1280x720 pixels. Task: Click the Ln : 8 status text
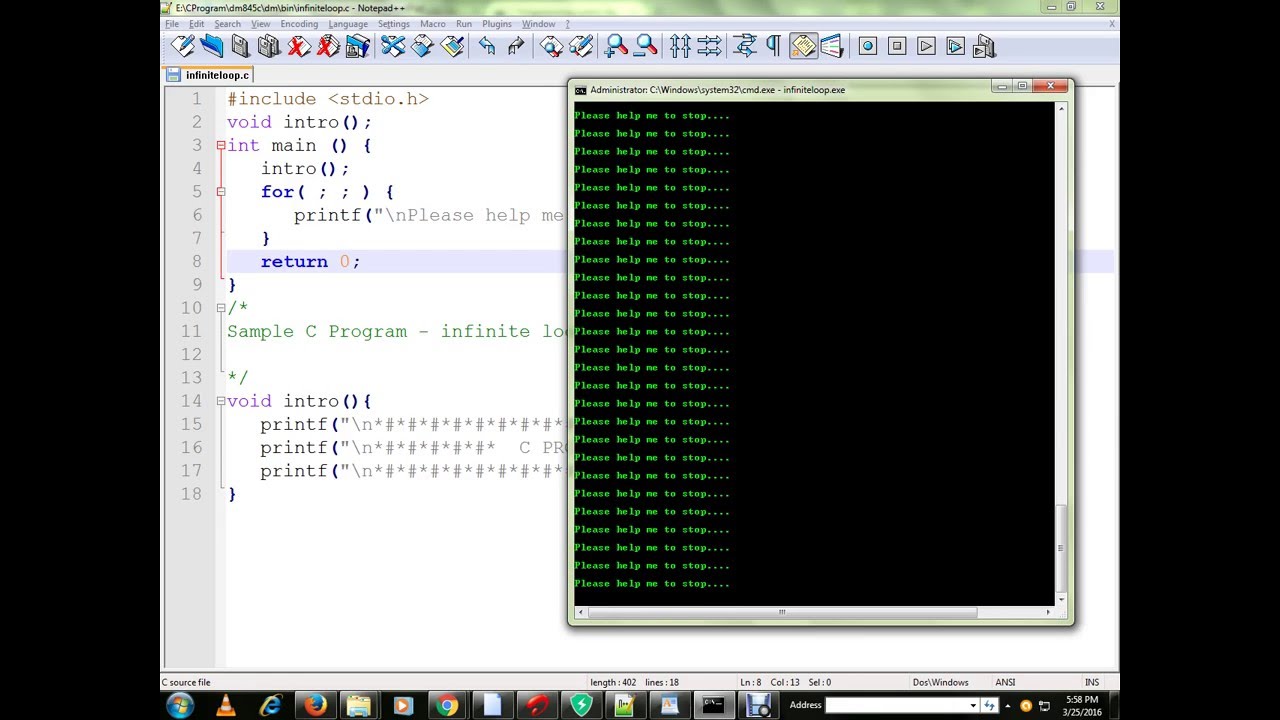coord(751,682)
